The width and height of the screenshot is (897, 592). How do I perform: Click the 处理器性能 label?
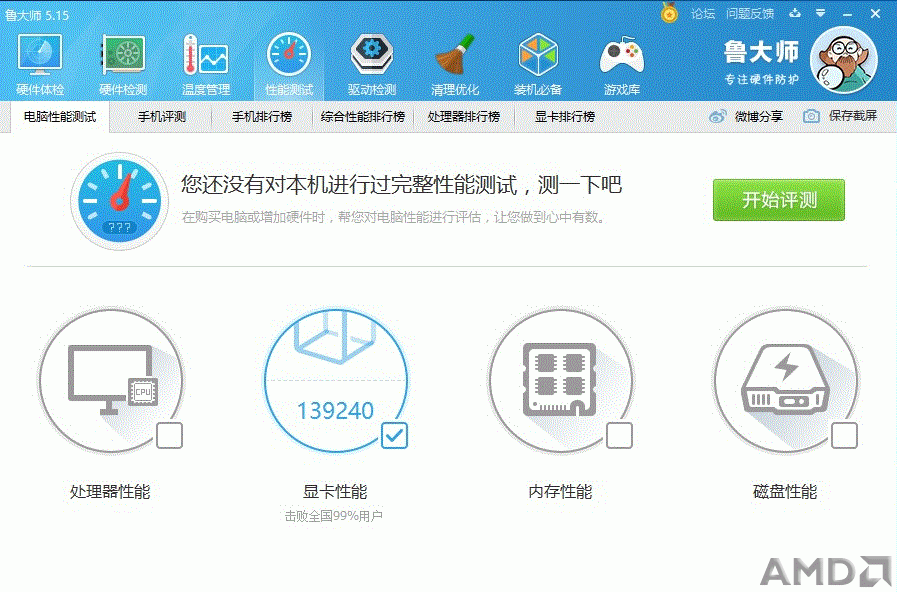[x=110, y=491]
